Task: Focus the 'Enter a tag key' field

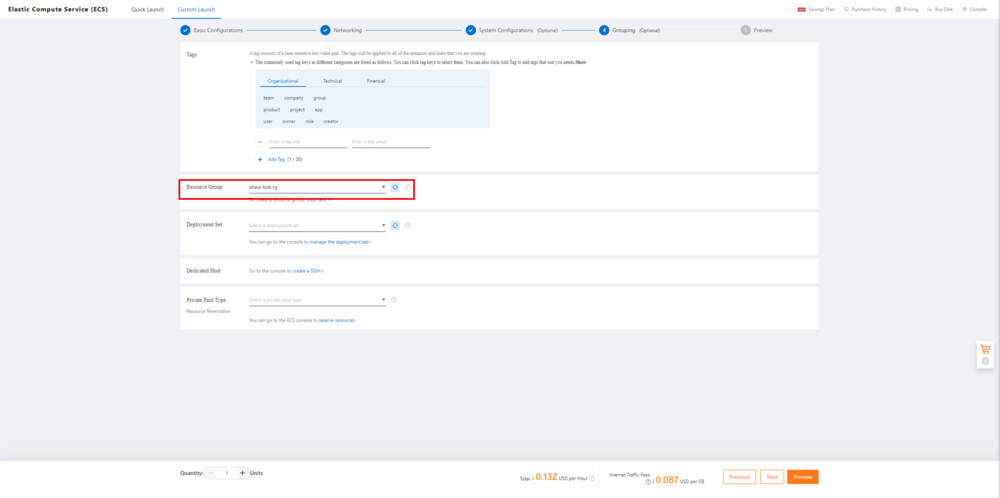Action: tap(308, 142)
